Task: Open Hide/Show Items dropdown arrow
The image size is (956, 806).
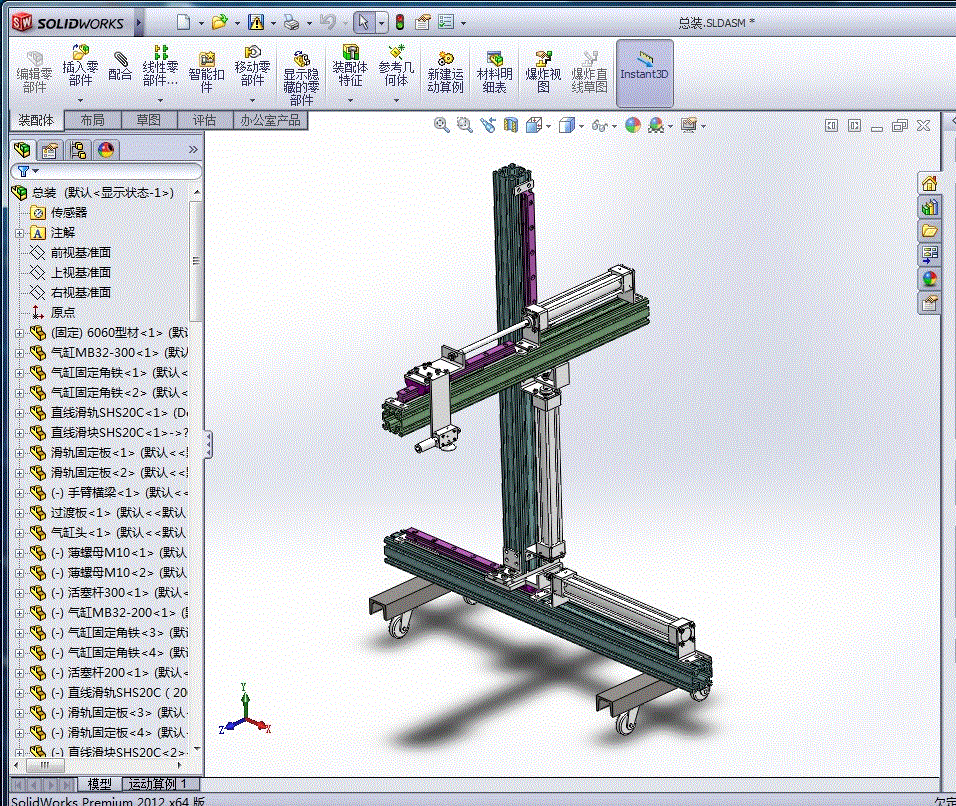Action: coord(614,126)
